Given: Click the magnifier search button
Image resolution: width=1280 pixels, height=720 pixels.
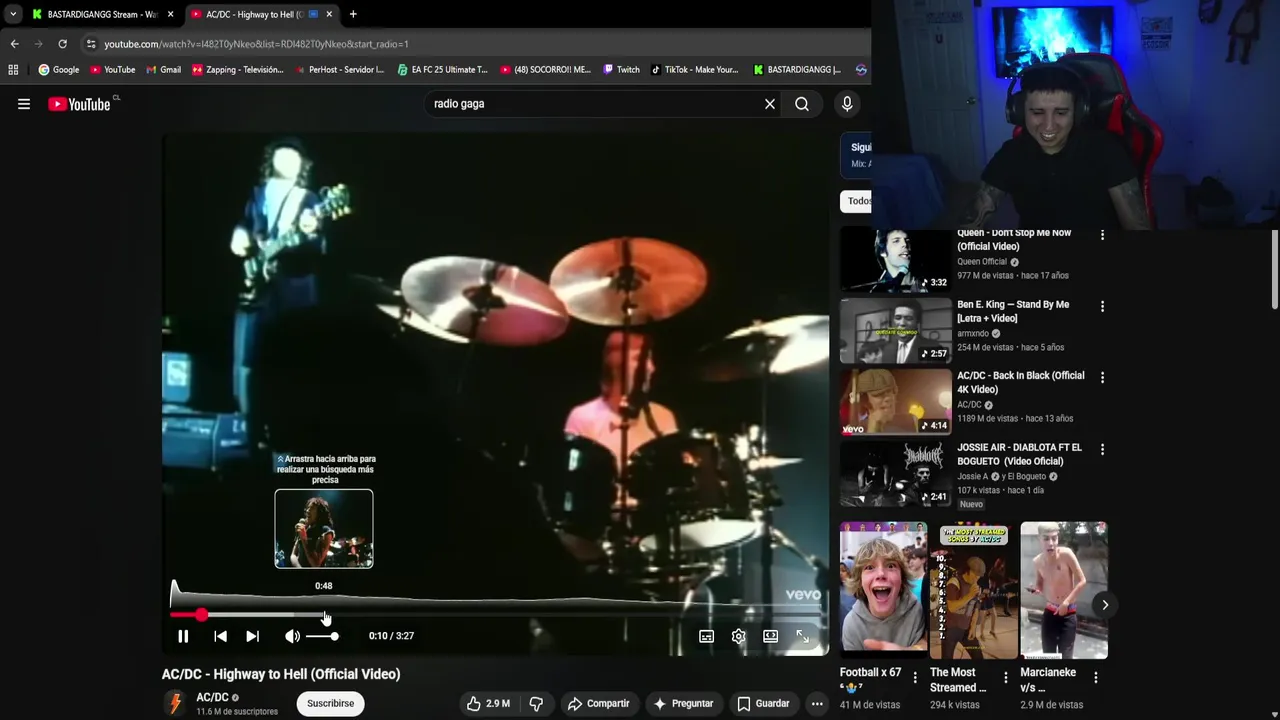Looking at the screenshot, I should pos(802,104).
